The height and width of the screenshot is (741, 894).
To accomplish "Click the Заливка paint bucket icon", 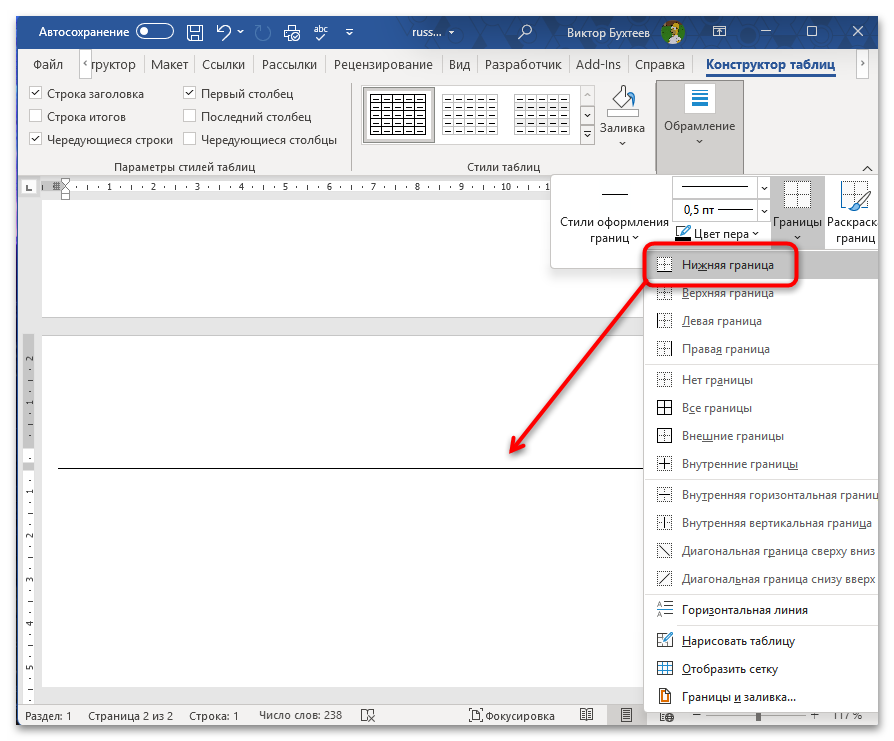I will 623,101.
